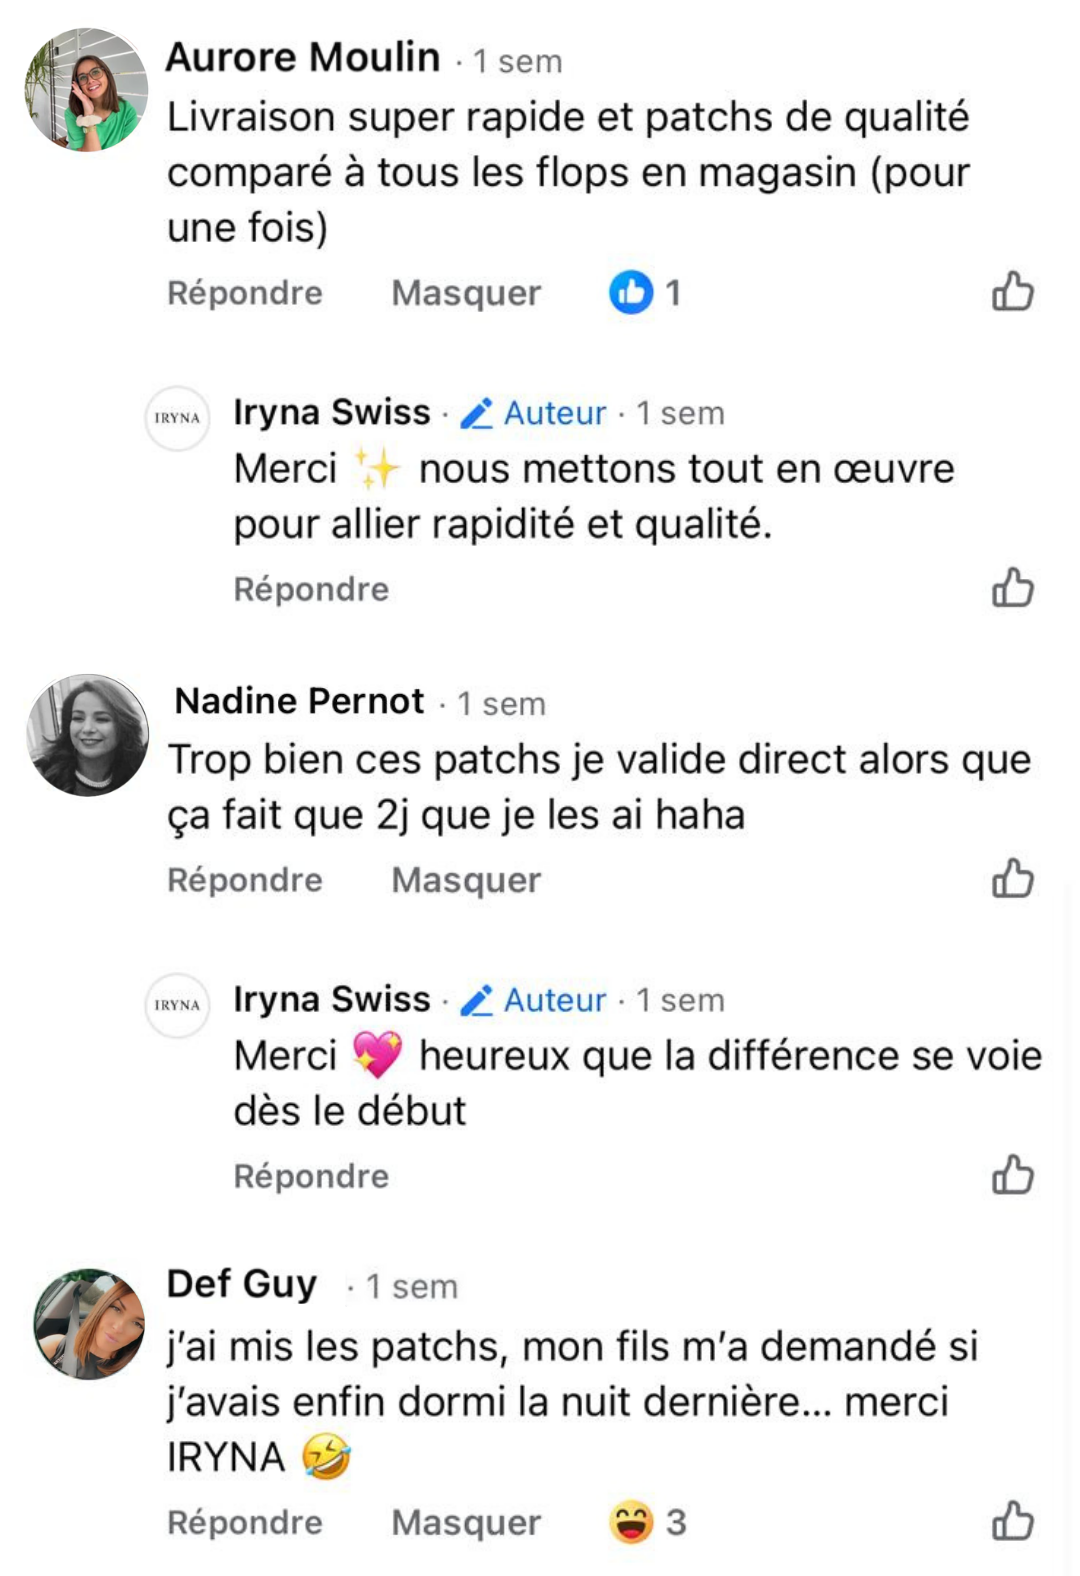1080x1576 pixels.
Task: Reply to Aurore Moulin's comment
Action: [x=245, y=293]
